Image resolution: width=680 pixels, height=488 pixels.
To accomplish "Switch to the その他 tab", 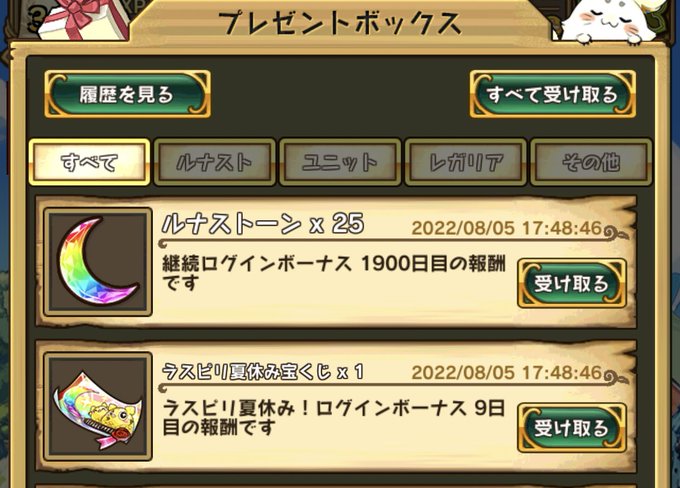I will (x=591, y=162).
